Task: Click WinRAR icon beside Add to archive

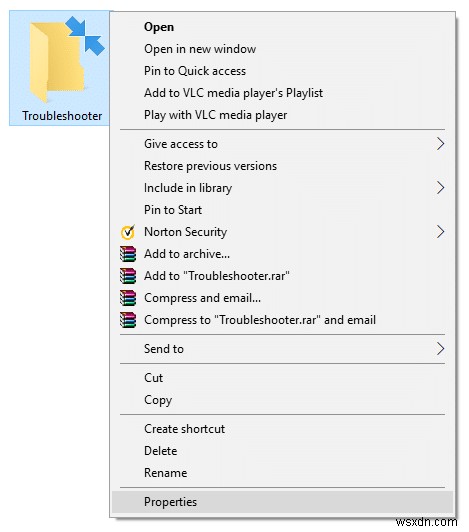Action: coord(128,254)
